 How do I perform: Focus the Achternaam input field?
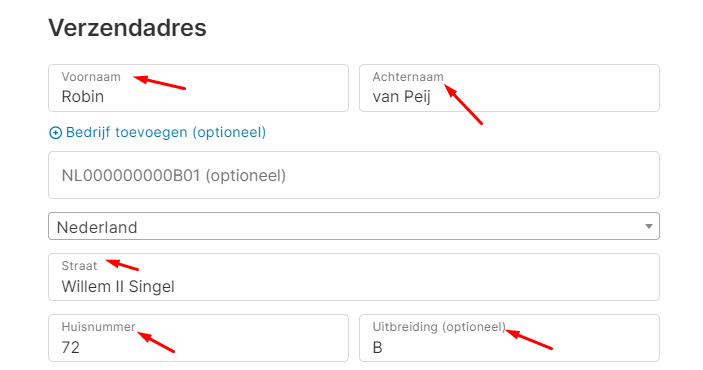click(x=509, y=88)
